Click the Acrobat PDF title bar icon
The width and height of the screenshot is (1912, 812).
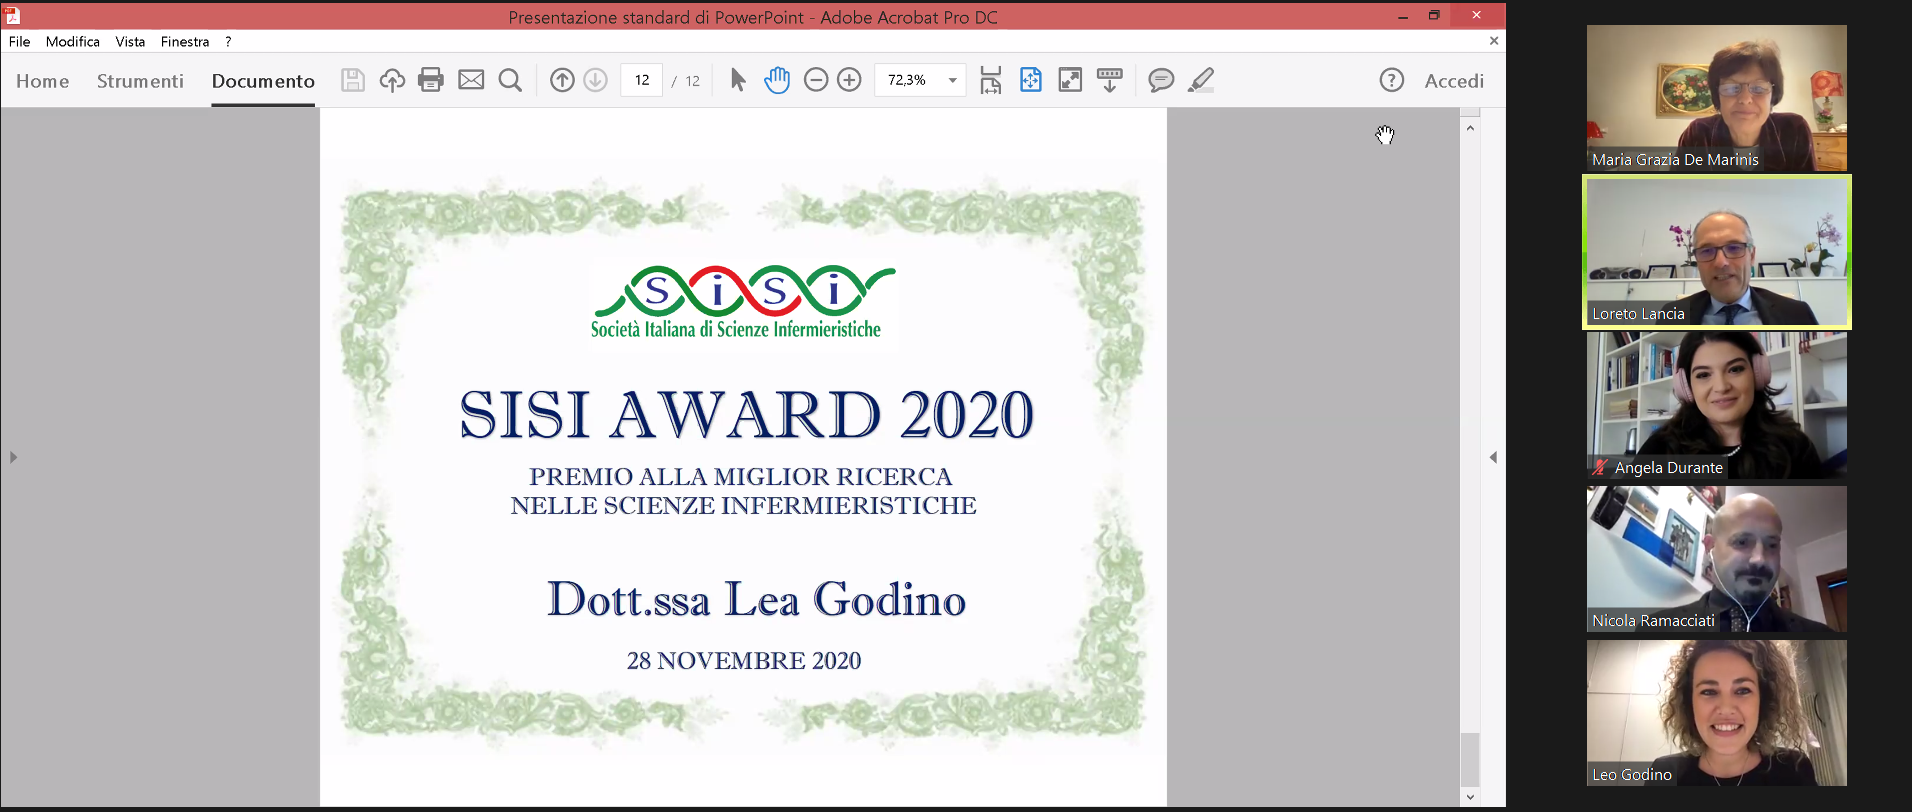pos(13,15)
